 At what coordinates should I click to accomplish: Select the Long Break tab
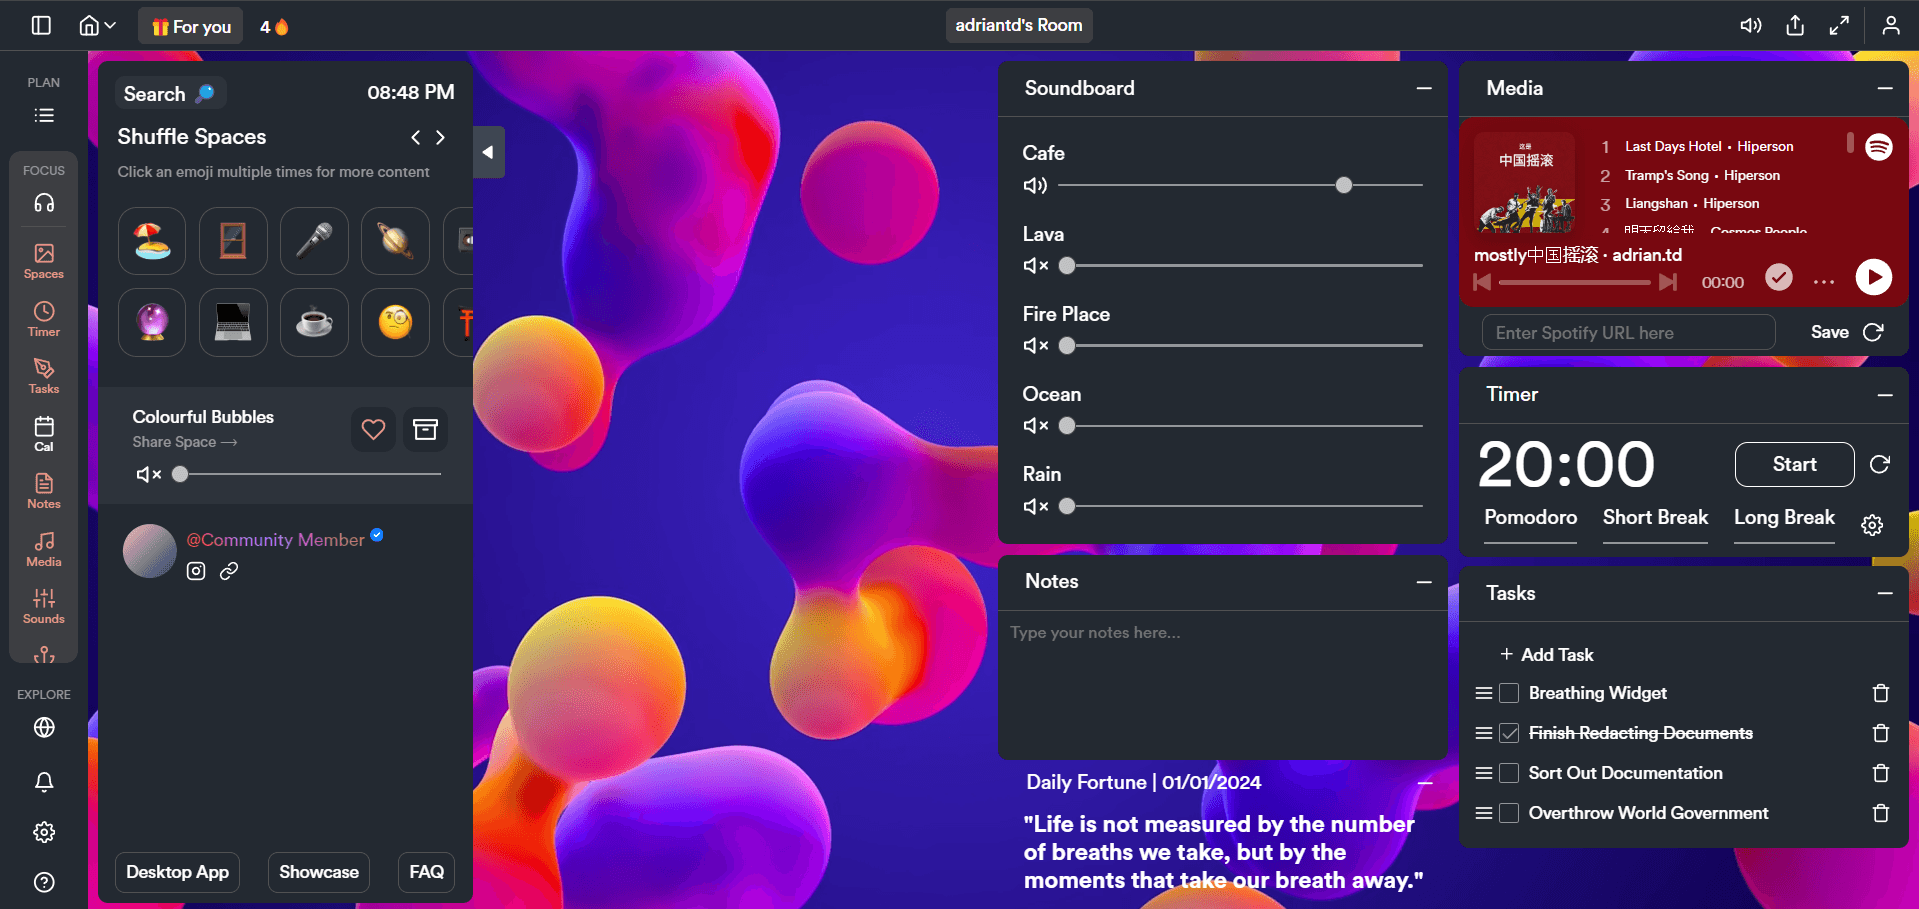coord(1784,517)
